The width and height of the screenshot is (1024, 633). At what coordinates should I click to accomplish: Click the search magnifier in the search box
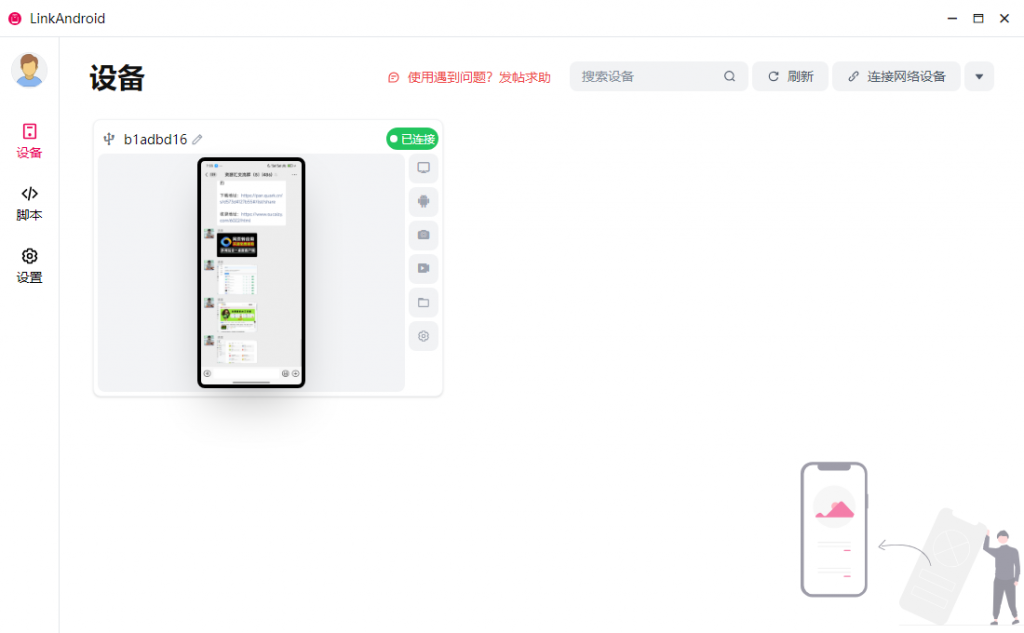tap(729, 76)
